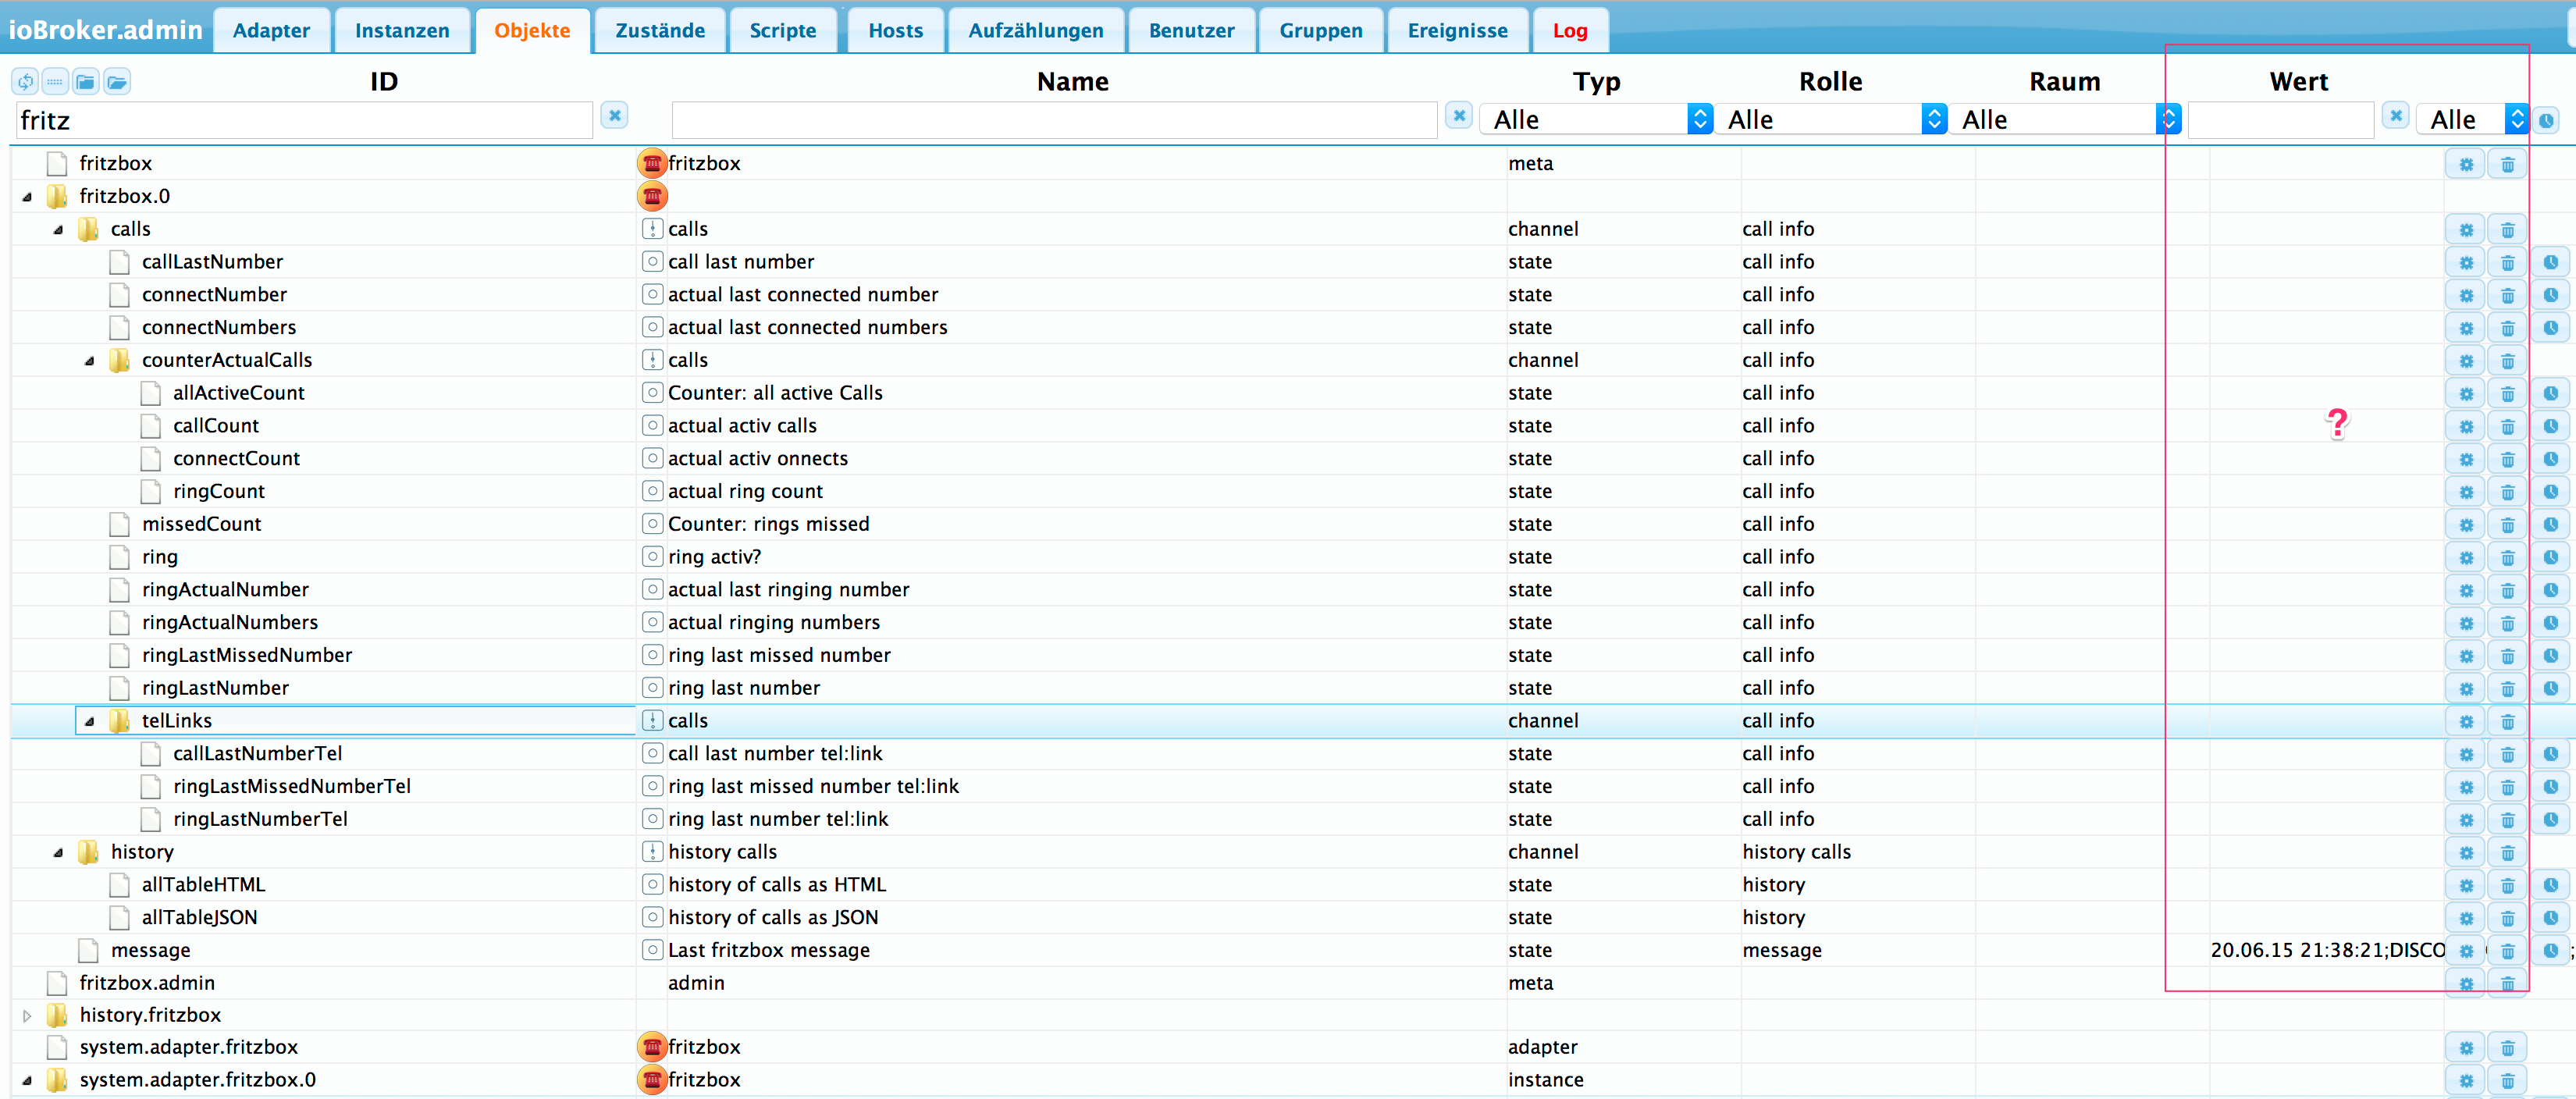The width and height of the screenshot is (2576, 1099).
Task: Expand the history.fritzbox node
Action: pyautogui.click(x=27, y=1016)
